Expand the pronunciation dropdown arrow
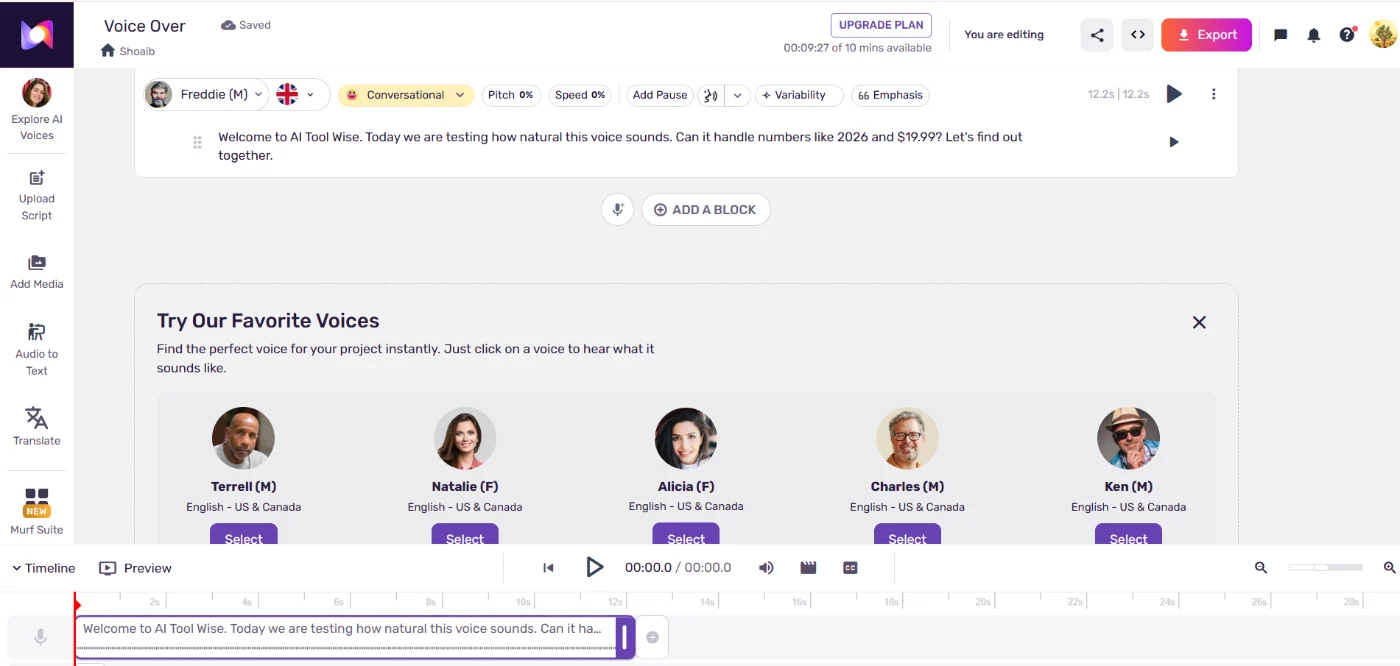This screenshot has width=1400, height=666. [x=737, y=95]
